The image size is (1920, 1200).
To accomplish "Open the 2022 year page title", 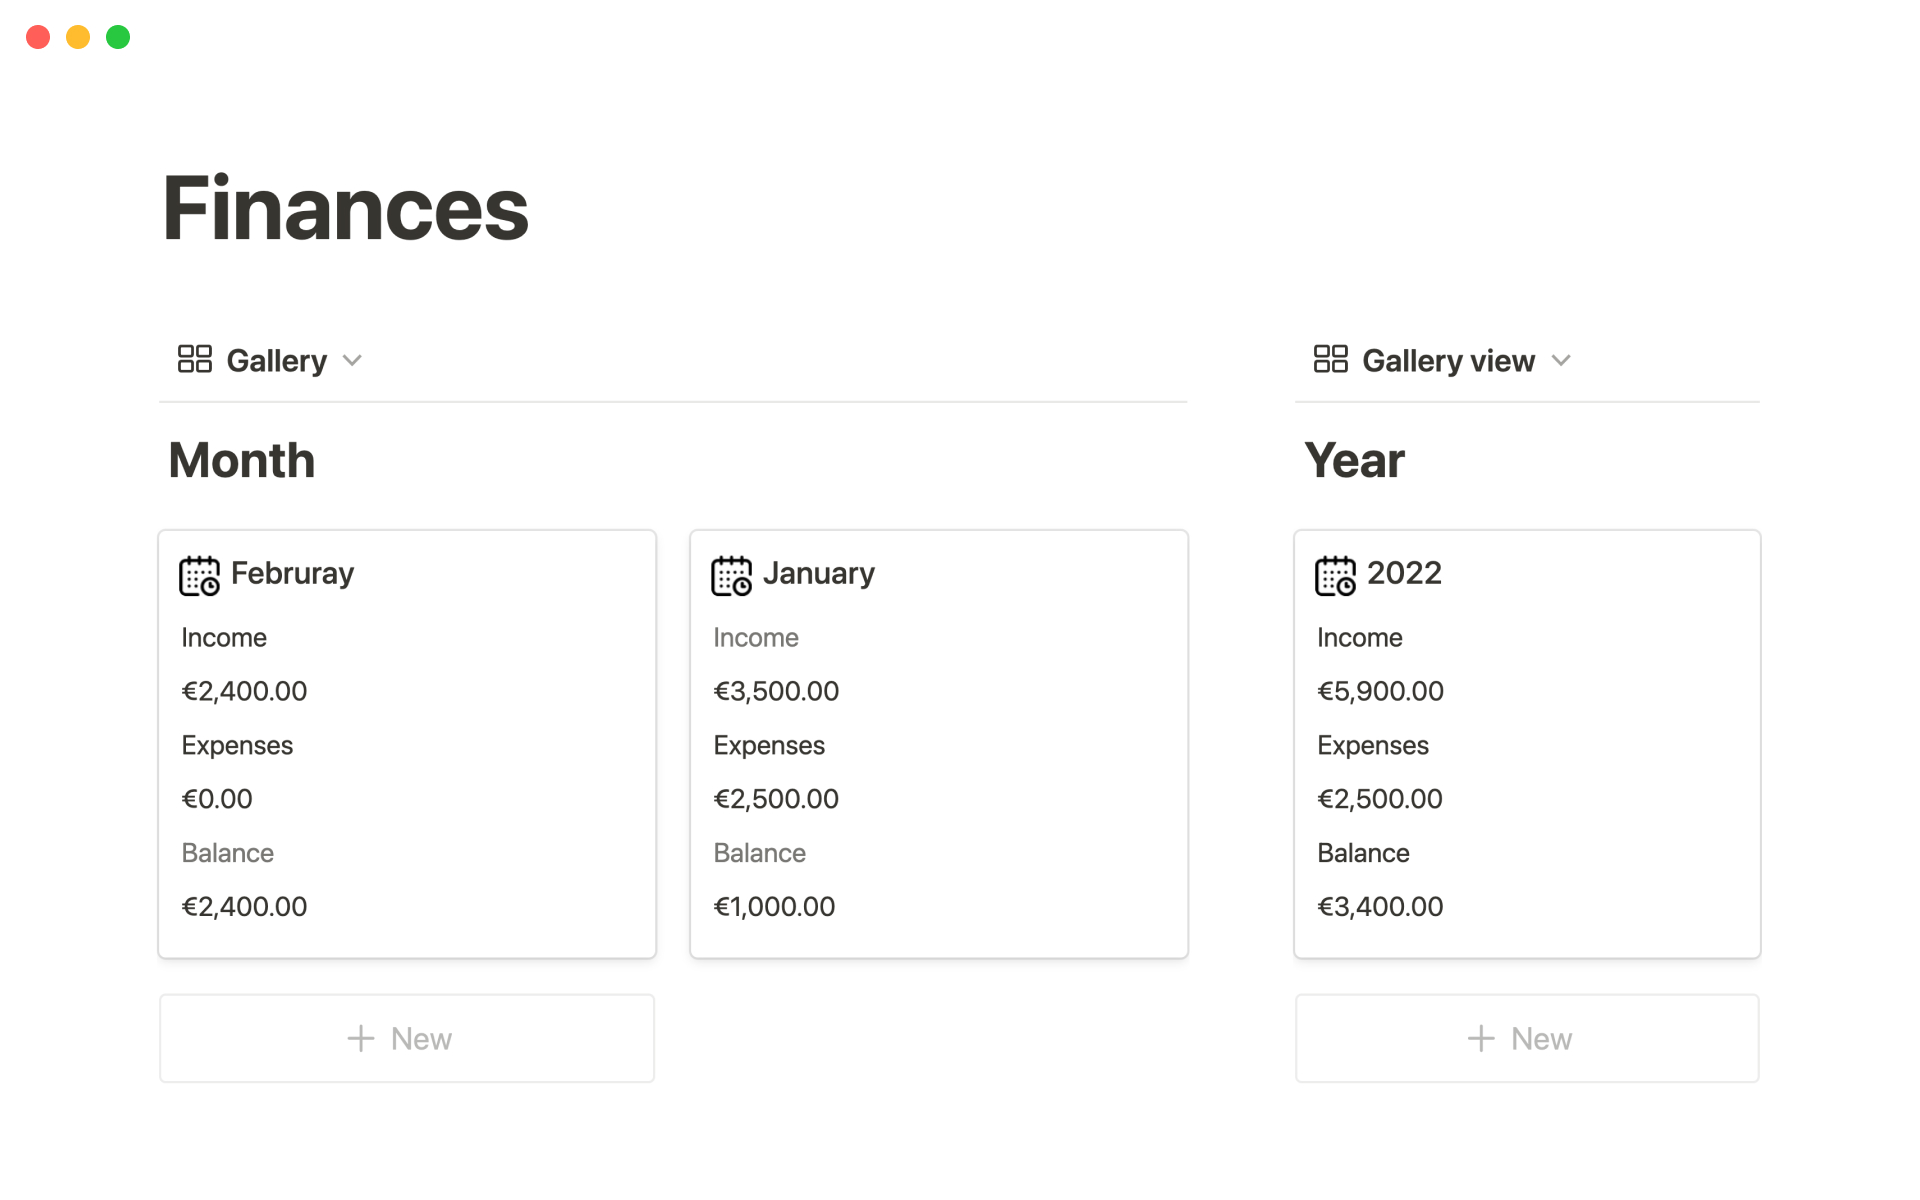I will click(x=1404, y=573).
